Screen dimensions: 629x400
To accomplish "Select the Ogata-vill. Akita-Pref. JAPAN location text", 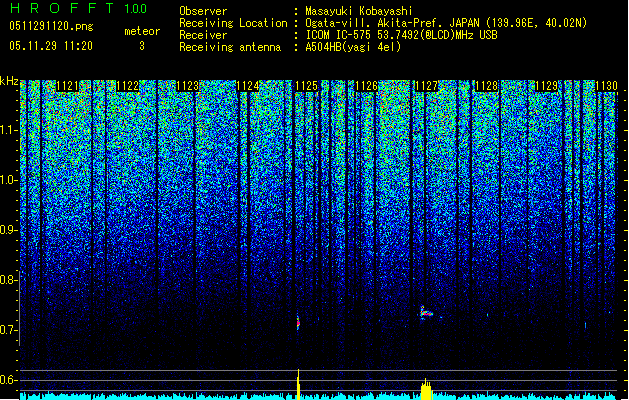I will tap(446, 23).
